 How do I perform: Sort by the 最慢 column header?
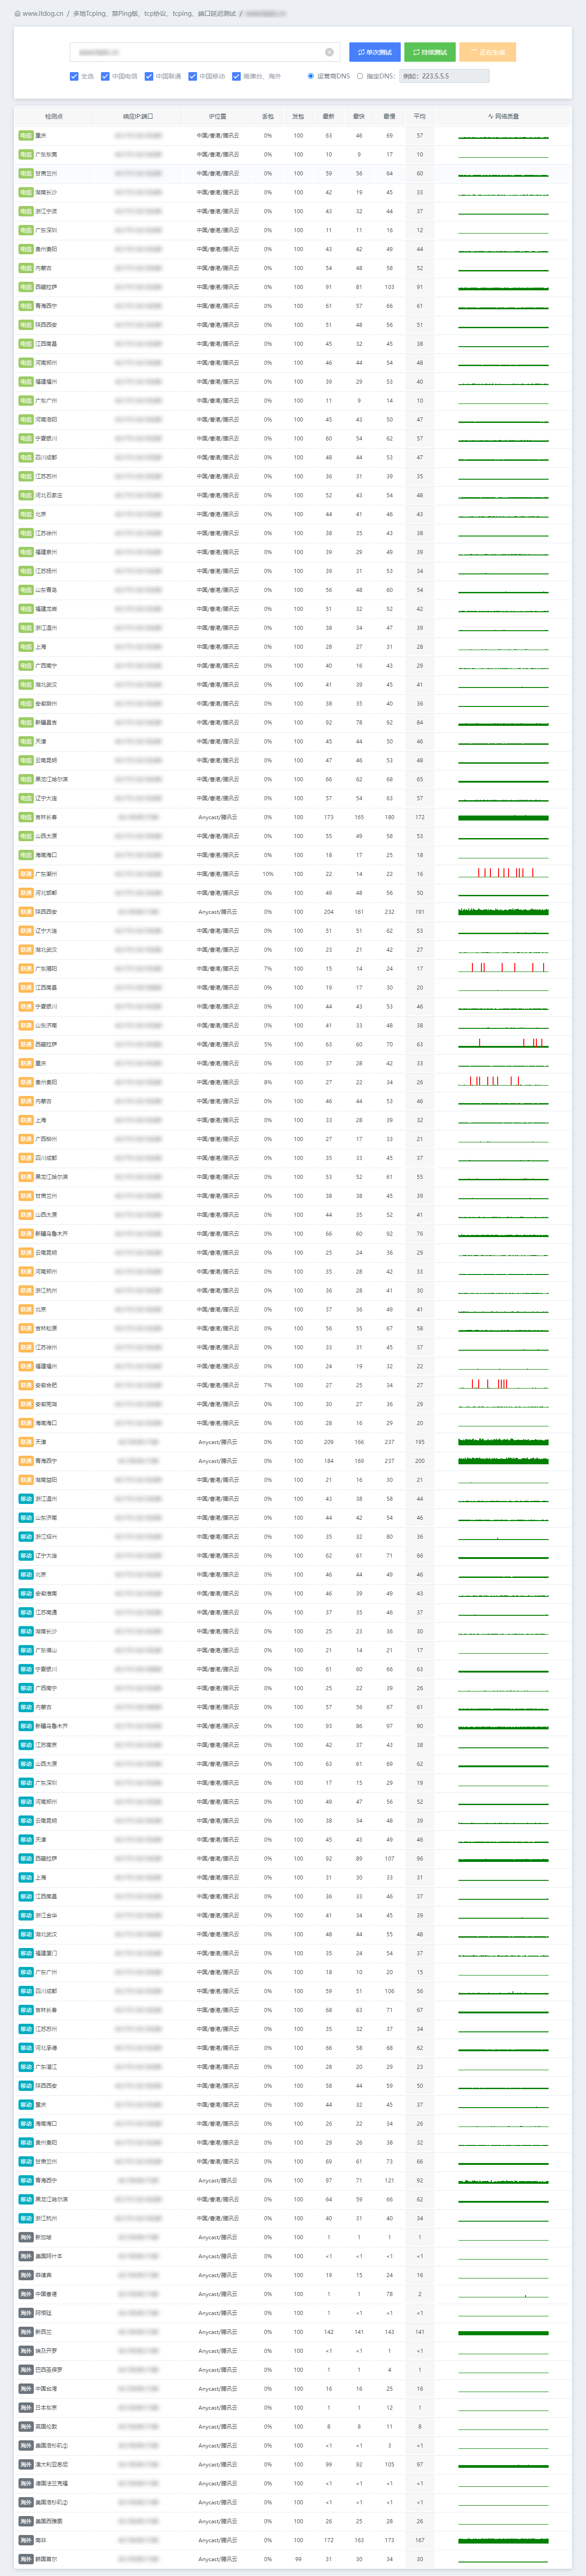[389, 116]
